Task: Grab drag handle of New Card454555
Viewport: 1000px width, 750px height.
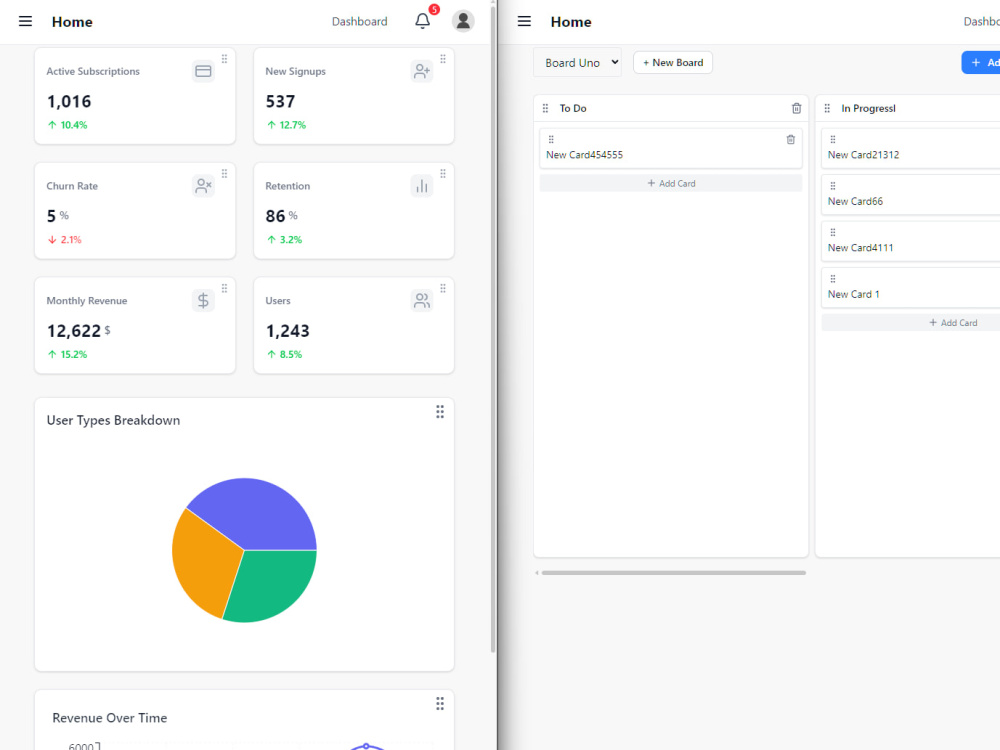Action: (551, 140)
